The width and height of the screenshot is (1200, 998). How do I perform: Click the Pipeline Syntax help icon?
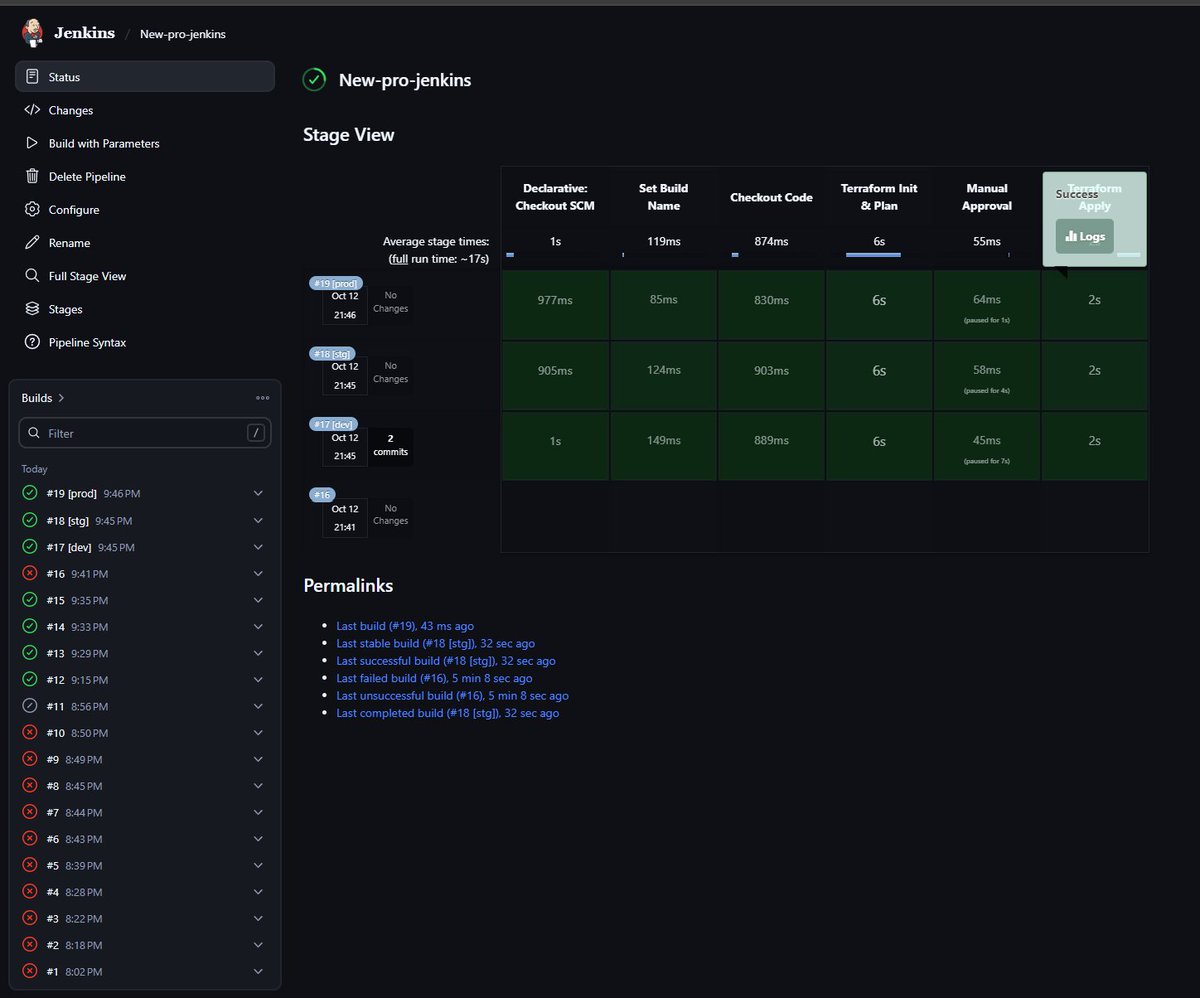31,342
